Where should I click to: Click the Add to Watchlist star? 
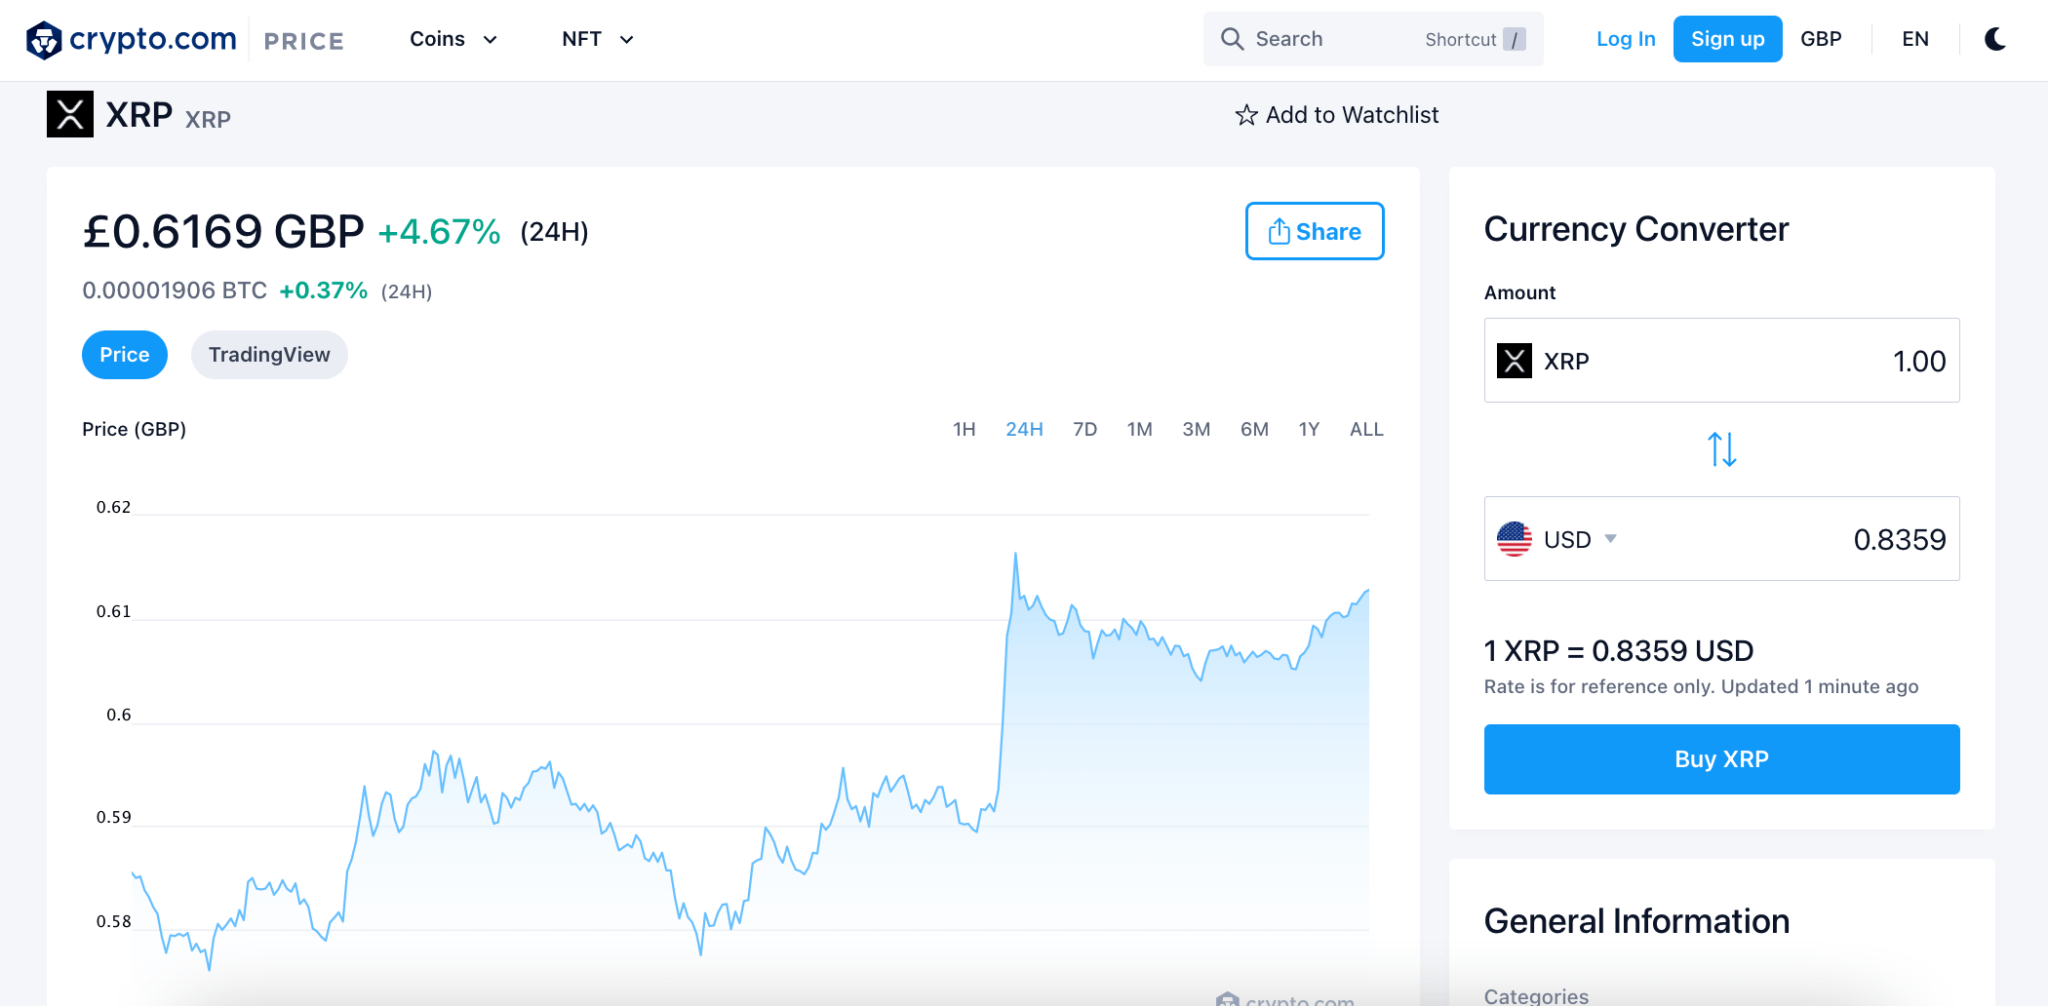coord(1246,115)
